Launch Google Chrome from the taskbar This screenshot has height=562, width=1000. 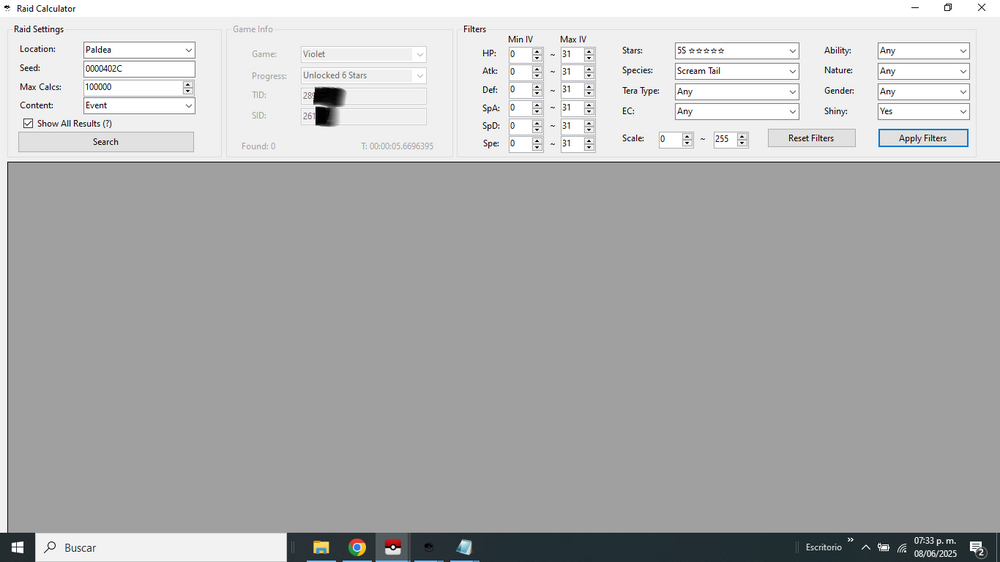pyautogui.click(x=357, y=547)
